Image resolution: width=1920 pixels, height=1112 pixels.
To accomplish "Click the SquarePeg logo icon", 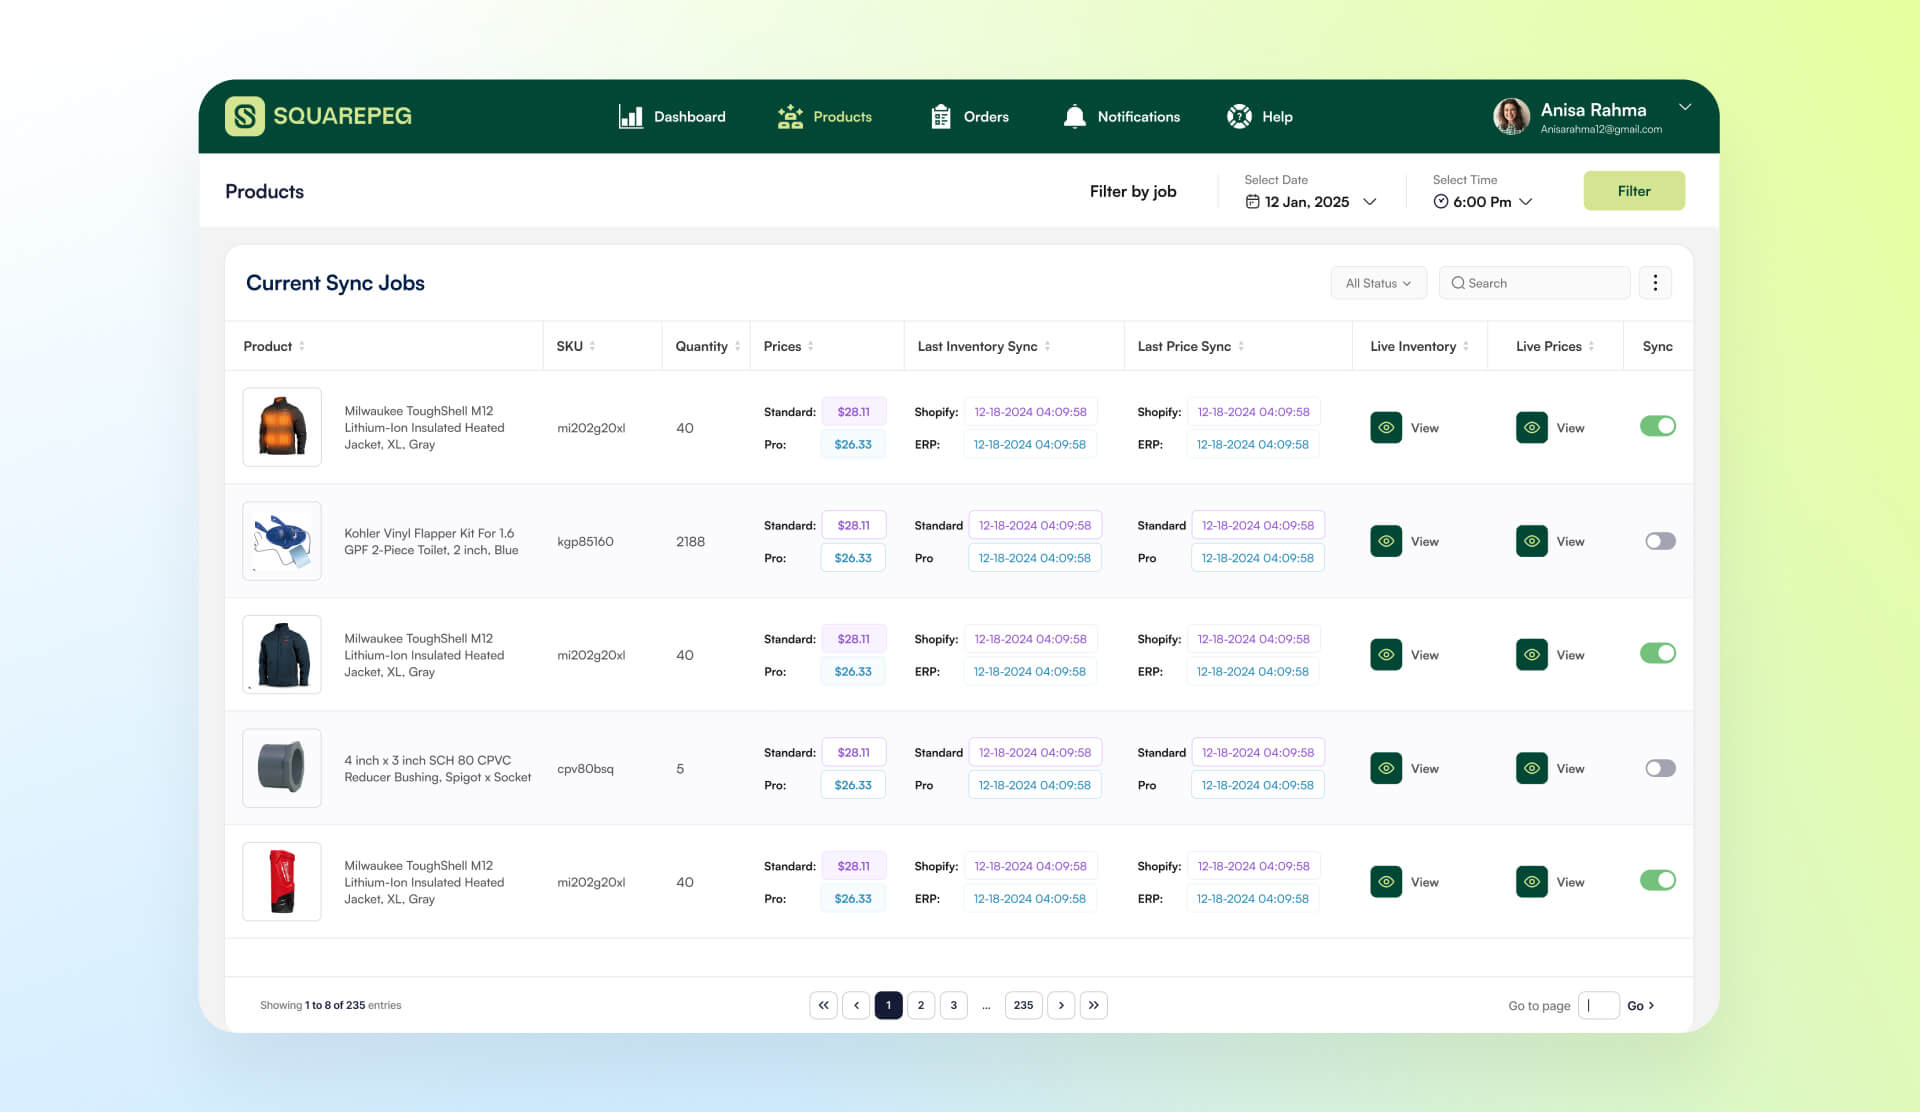I will (x=244, y=116).
